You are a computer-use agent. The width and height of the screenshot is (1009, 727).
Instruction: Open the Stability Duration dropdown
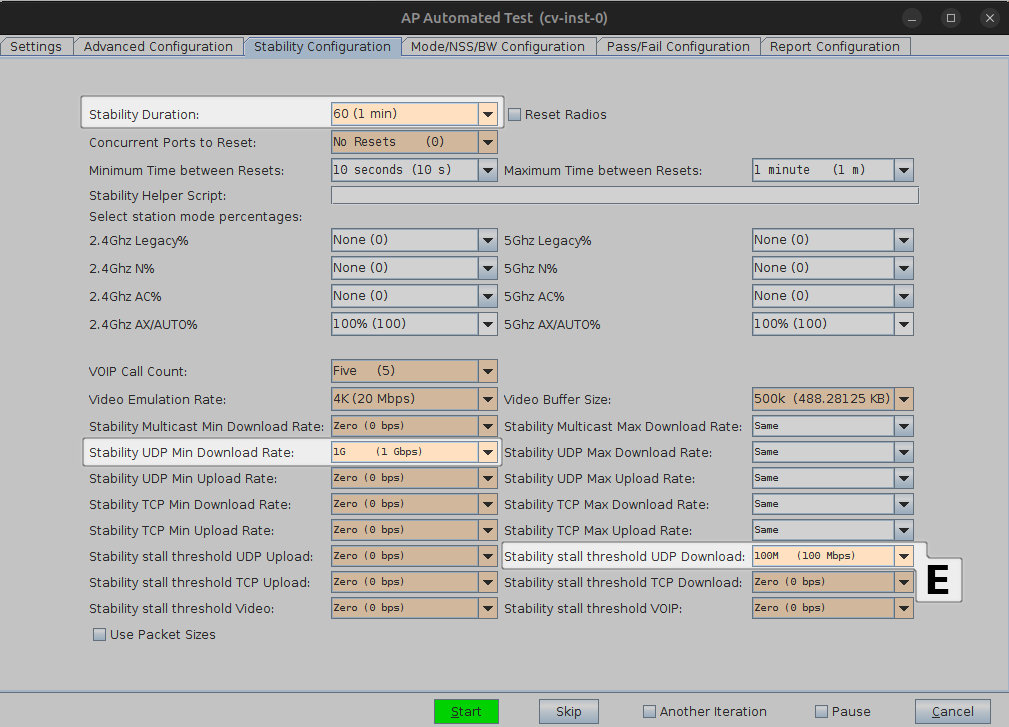tap(487, 114)
